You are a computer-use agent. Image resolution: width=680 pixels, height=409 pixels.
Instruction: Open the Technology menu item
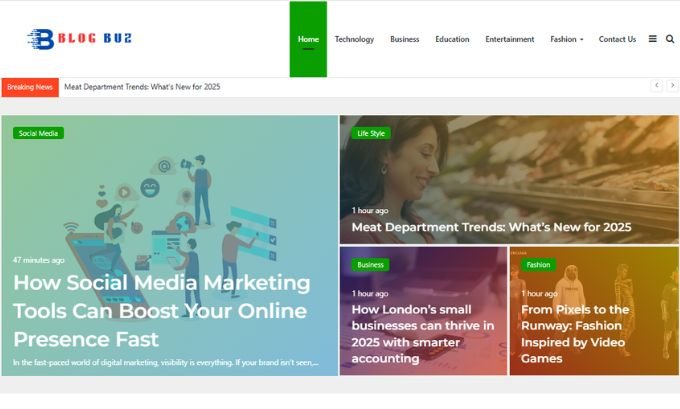pos(354,39)
